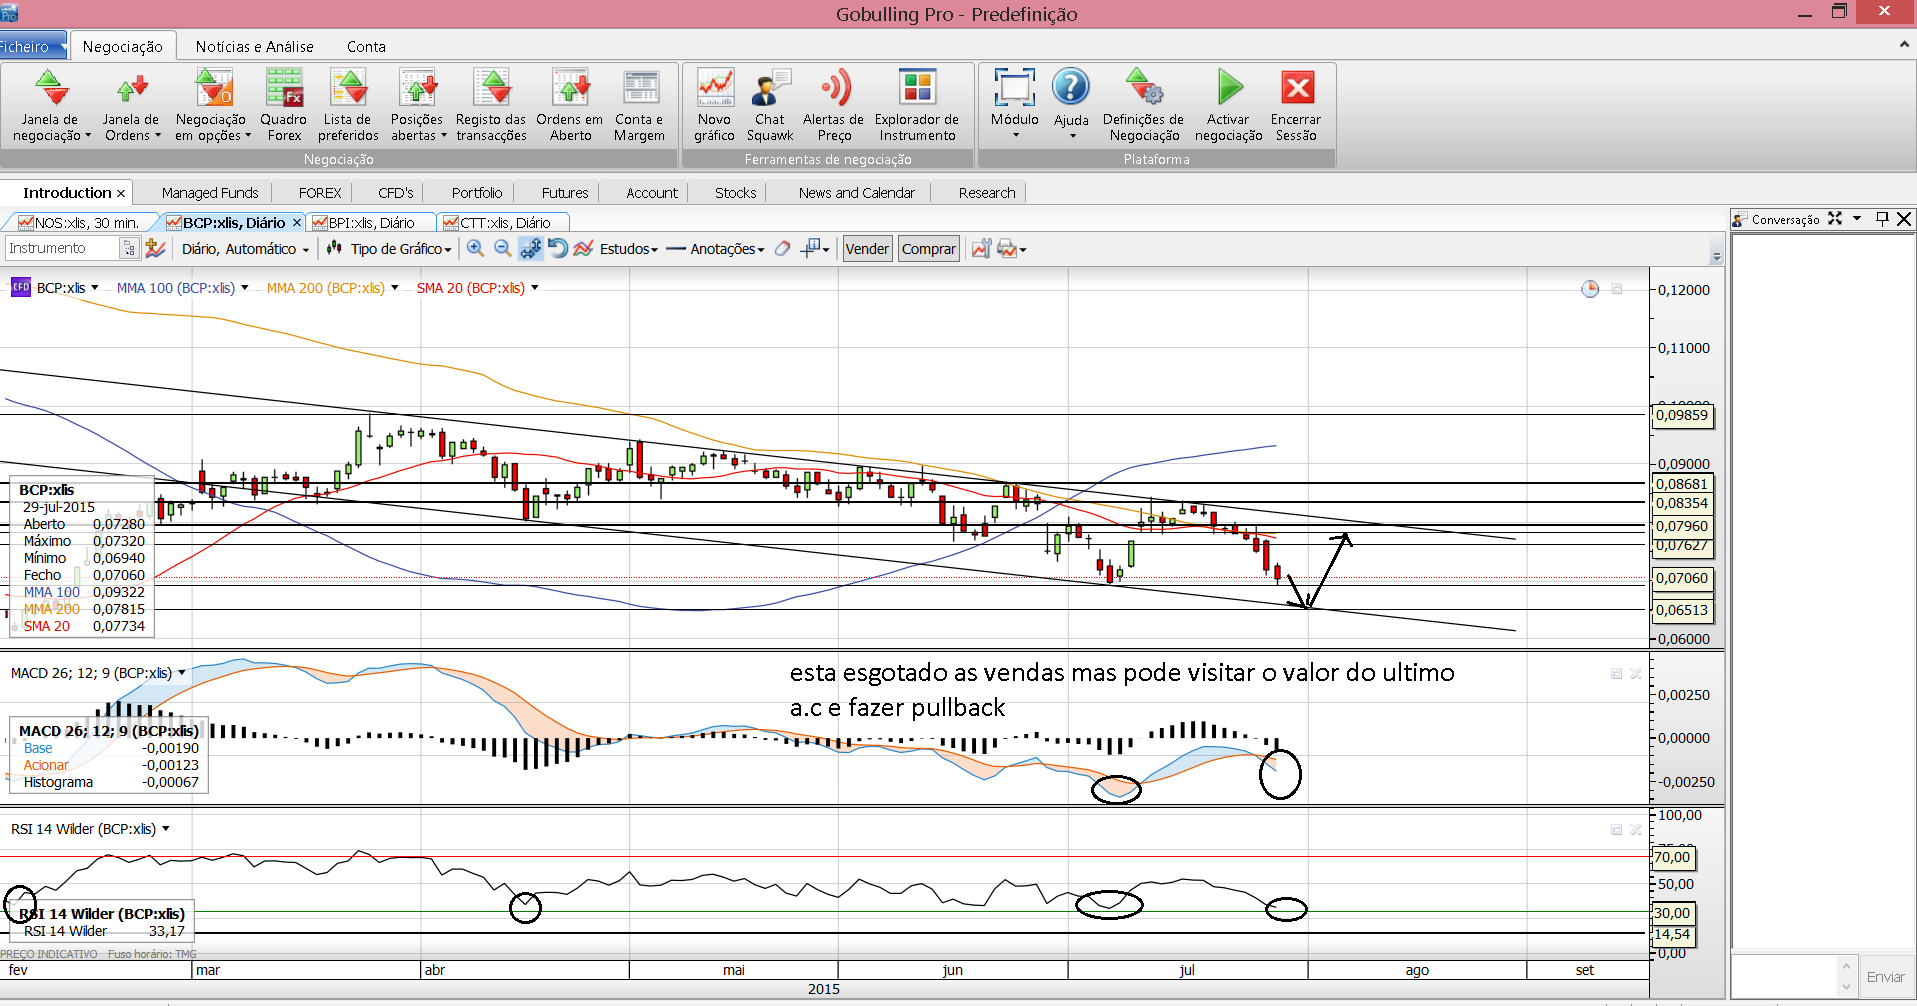Create a Novo gráfico chart
The width and height of the screenshot is (1917, 1006).
tap(715, 105)
